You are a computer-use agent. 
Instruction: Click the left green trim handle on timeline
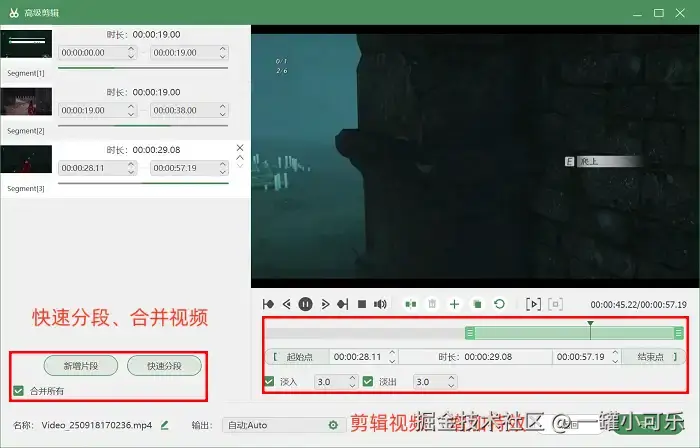point(470,333)
